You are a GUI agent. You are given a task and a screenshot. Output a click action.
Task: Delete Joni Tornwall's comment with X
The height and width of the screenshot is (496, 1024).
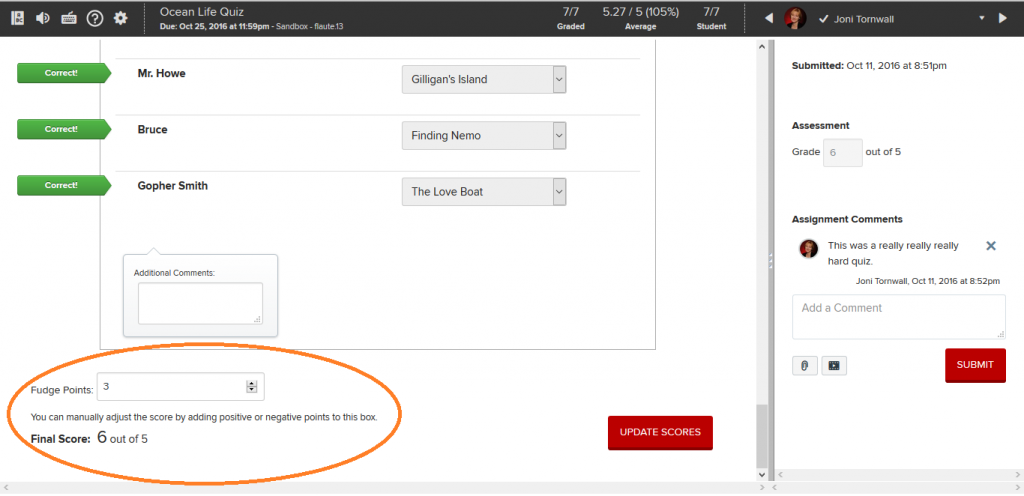pos(991,246)
